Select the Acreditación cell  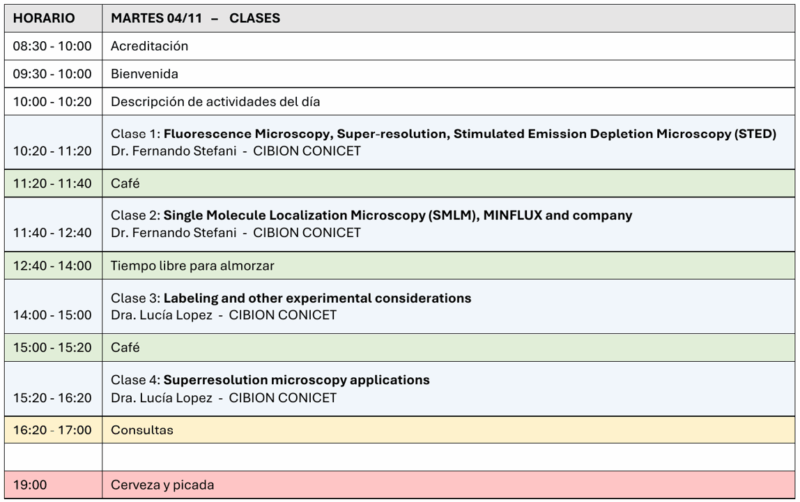[x=149, y=46]
